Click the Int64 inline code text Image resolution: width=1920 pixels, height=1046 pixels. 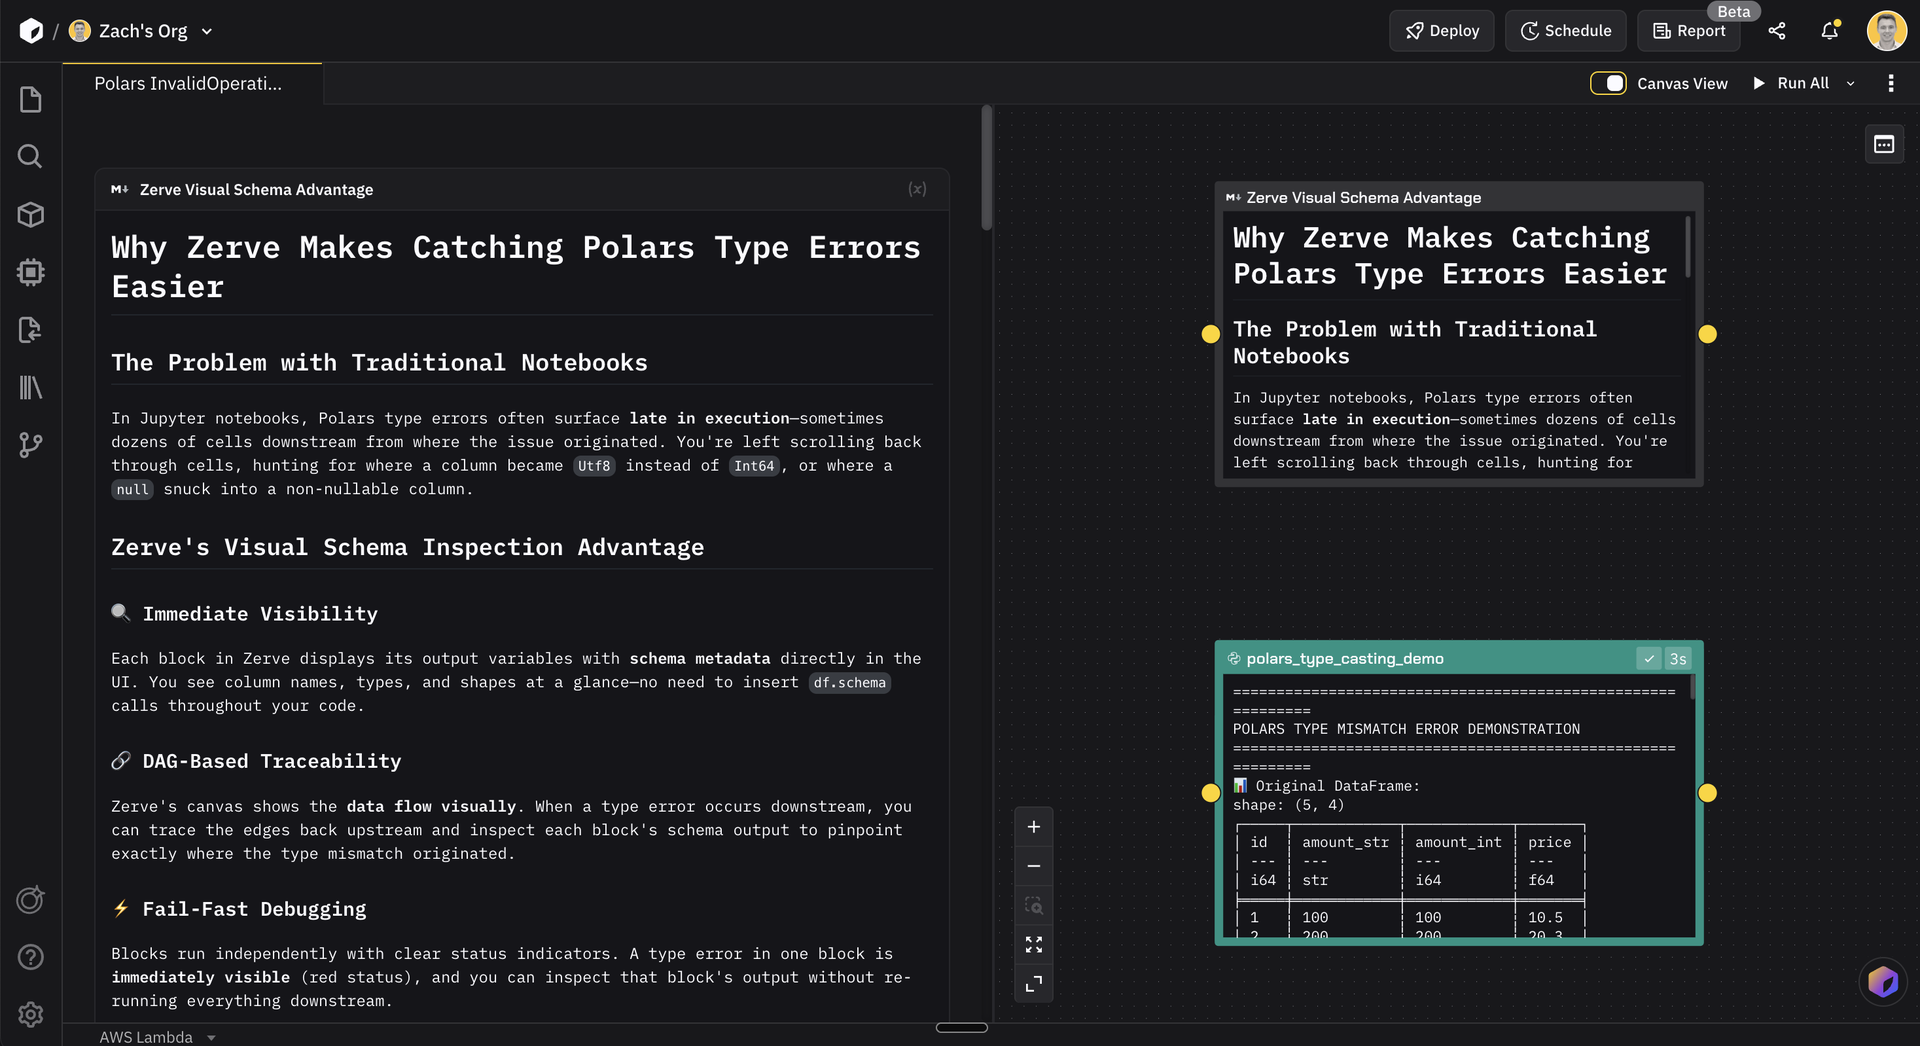pos(754,466)
